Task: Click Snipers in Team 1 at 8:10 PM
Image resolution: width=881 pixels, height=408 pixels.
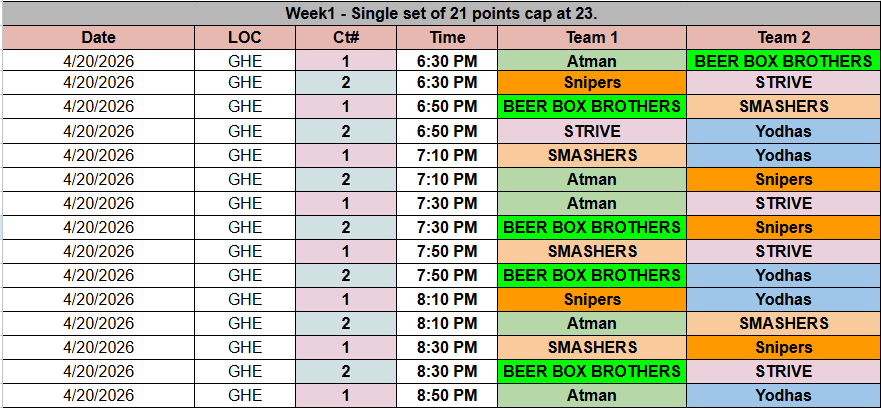Action: [592, 299]
